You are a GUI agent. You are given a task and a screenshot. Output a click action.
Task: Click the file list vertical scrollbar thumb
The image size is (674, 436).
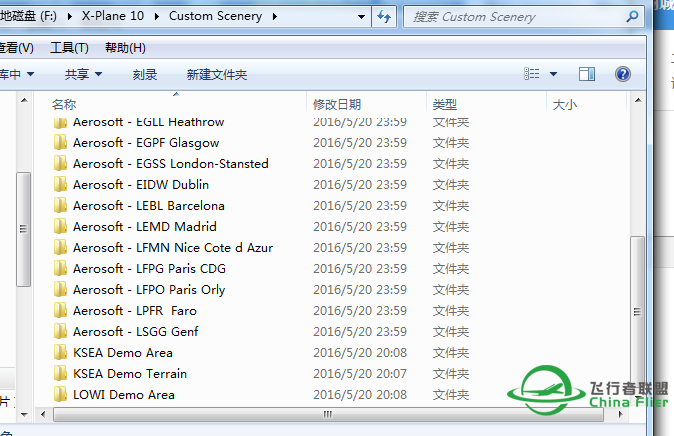637,311
